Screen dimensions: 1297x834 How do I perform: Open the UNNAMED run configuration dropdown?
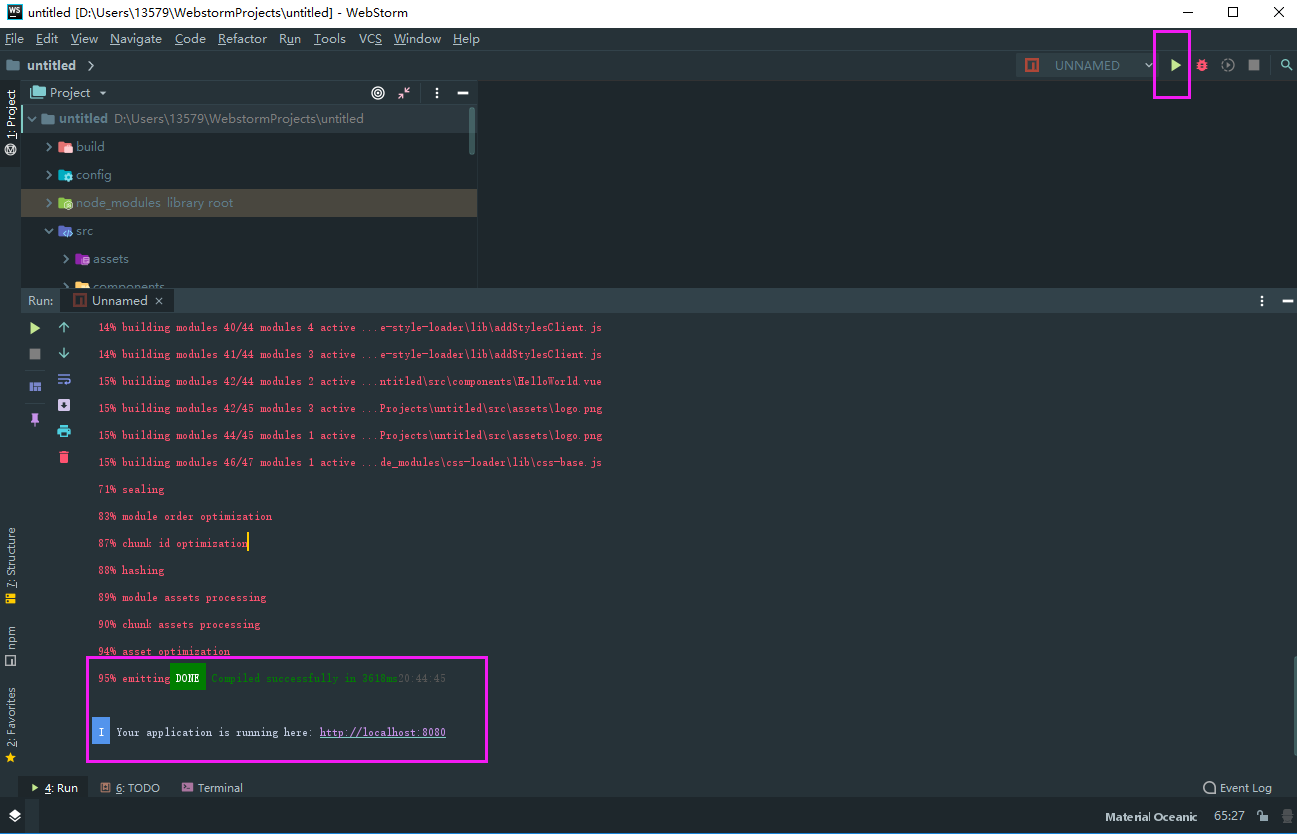(x=1087, y=65)
